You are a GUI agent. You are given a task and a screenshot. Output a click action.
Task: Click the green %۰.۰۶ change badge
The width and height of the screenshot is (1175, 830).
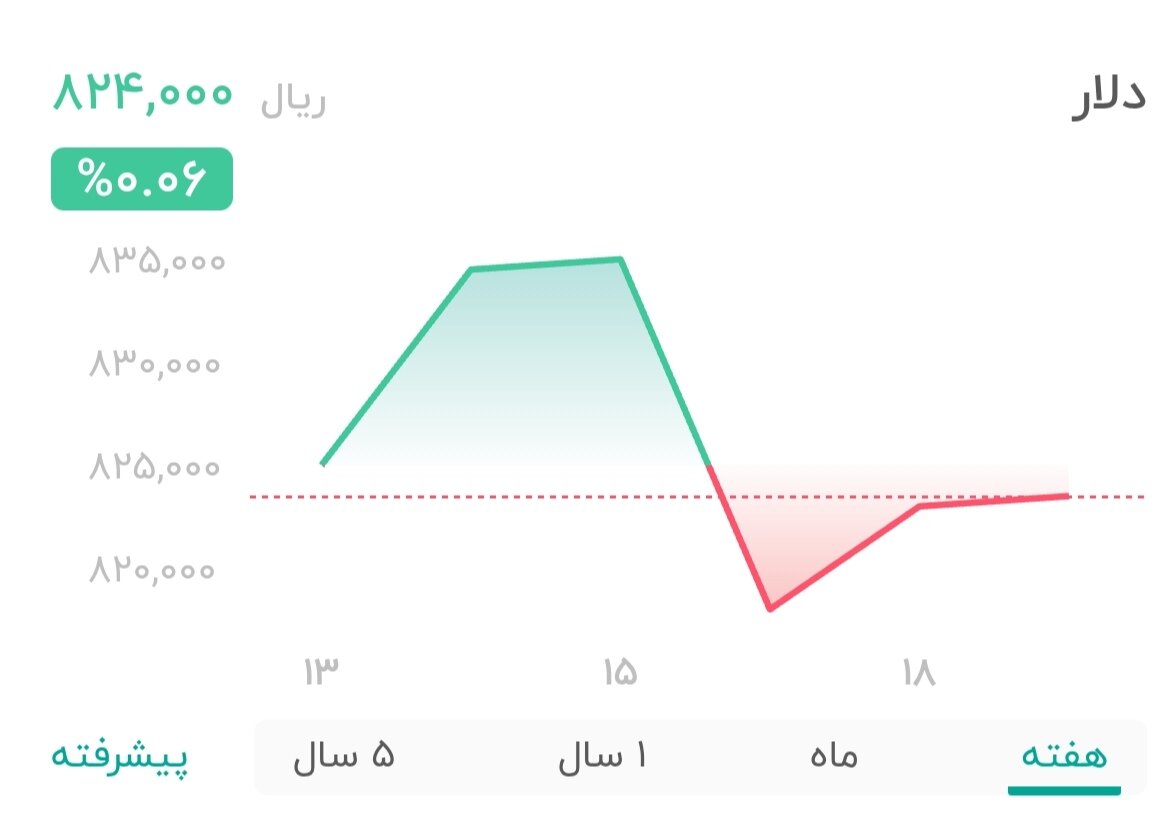click(141, 177)
